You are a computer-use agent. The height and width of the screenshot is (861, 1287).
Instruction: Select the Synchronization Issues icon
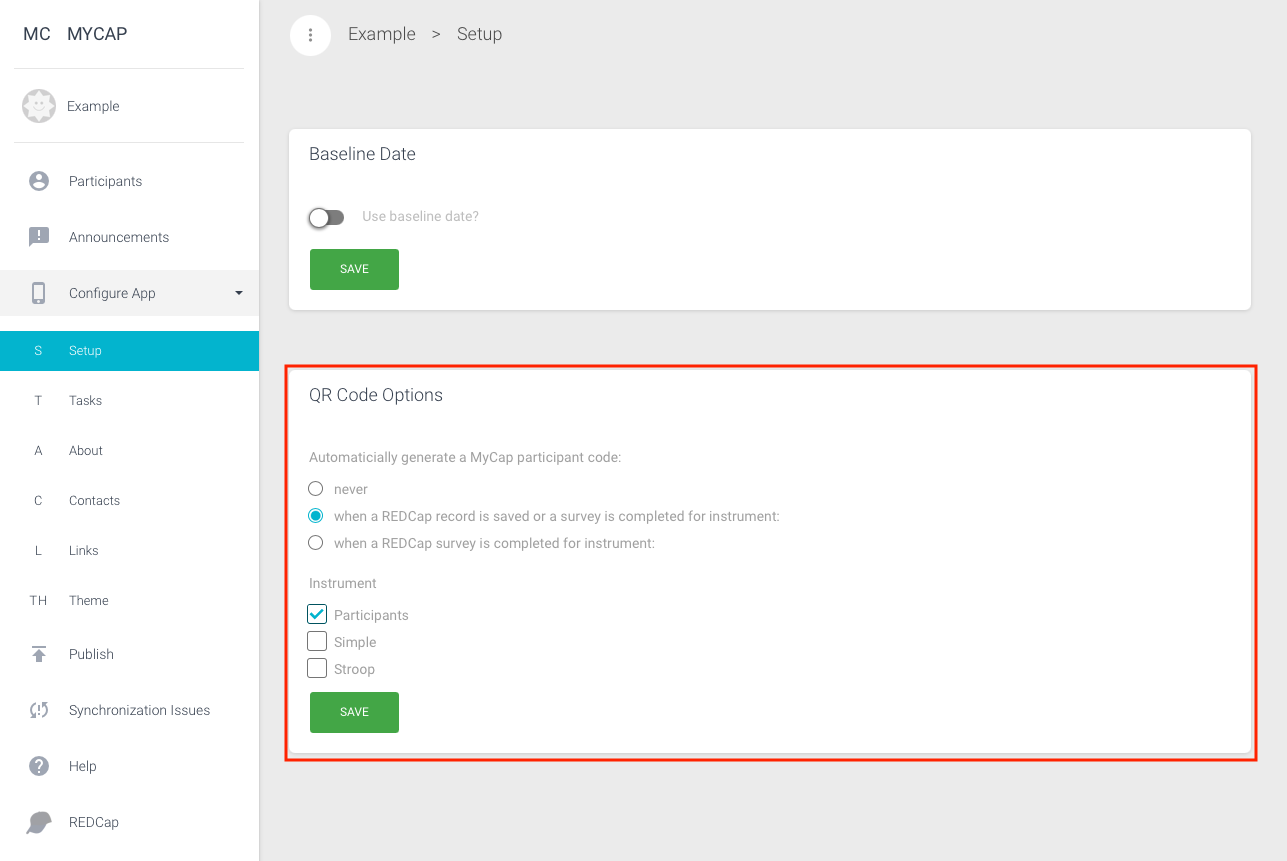[38, 710]
